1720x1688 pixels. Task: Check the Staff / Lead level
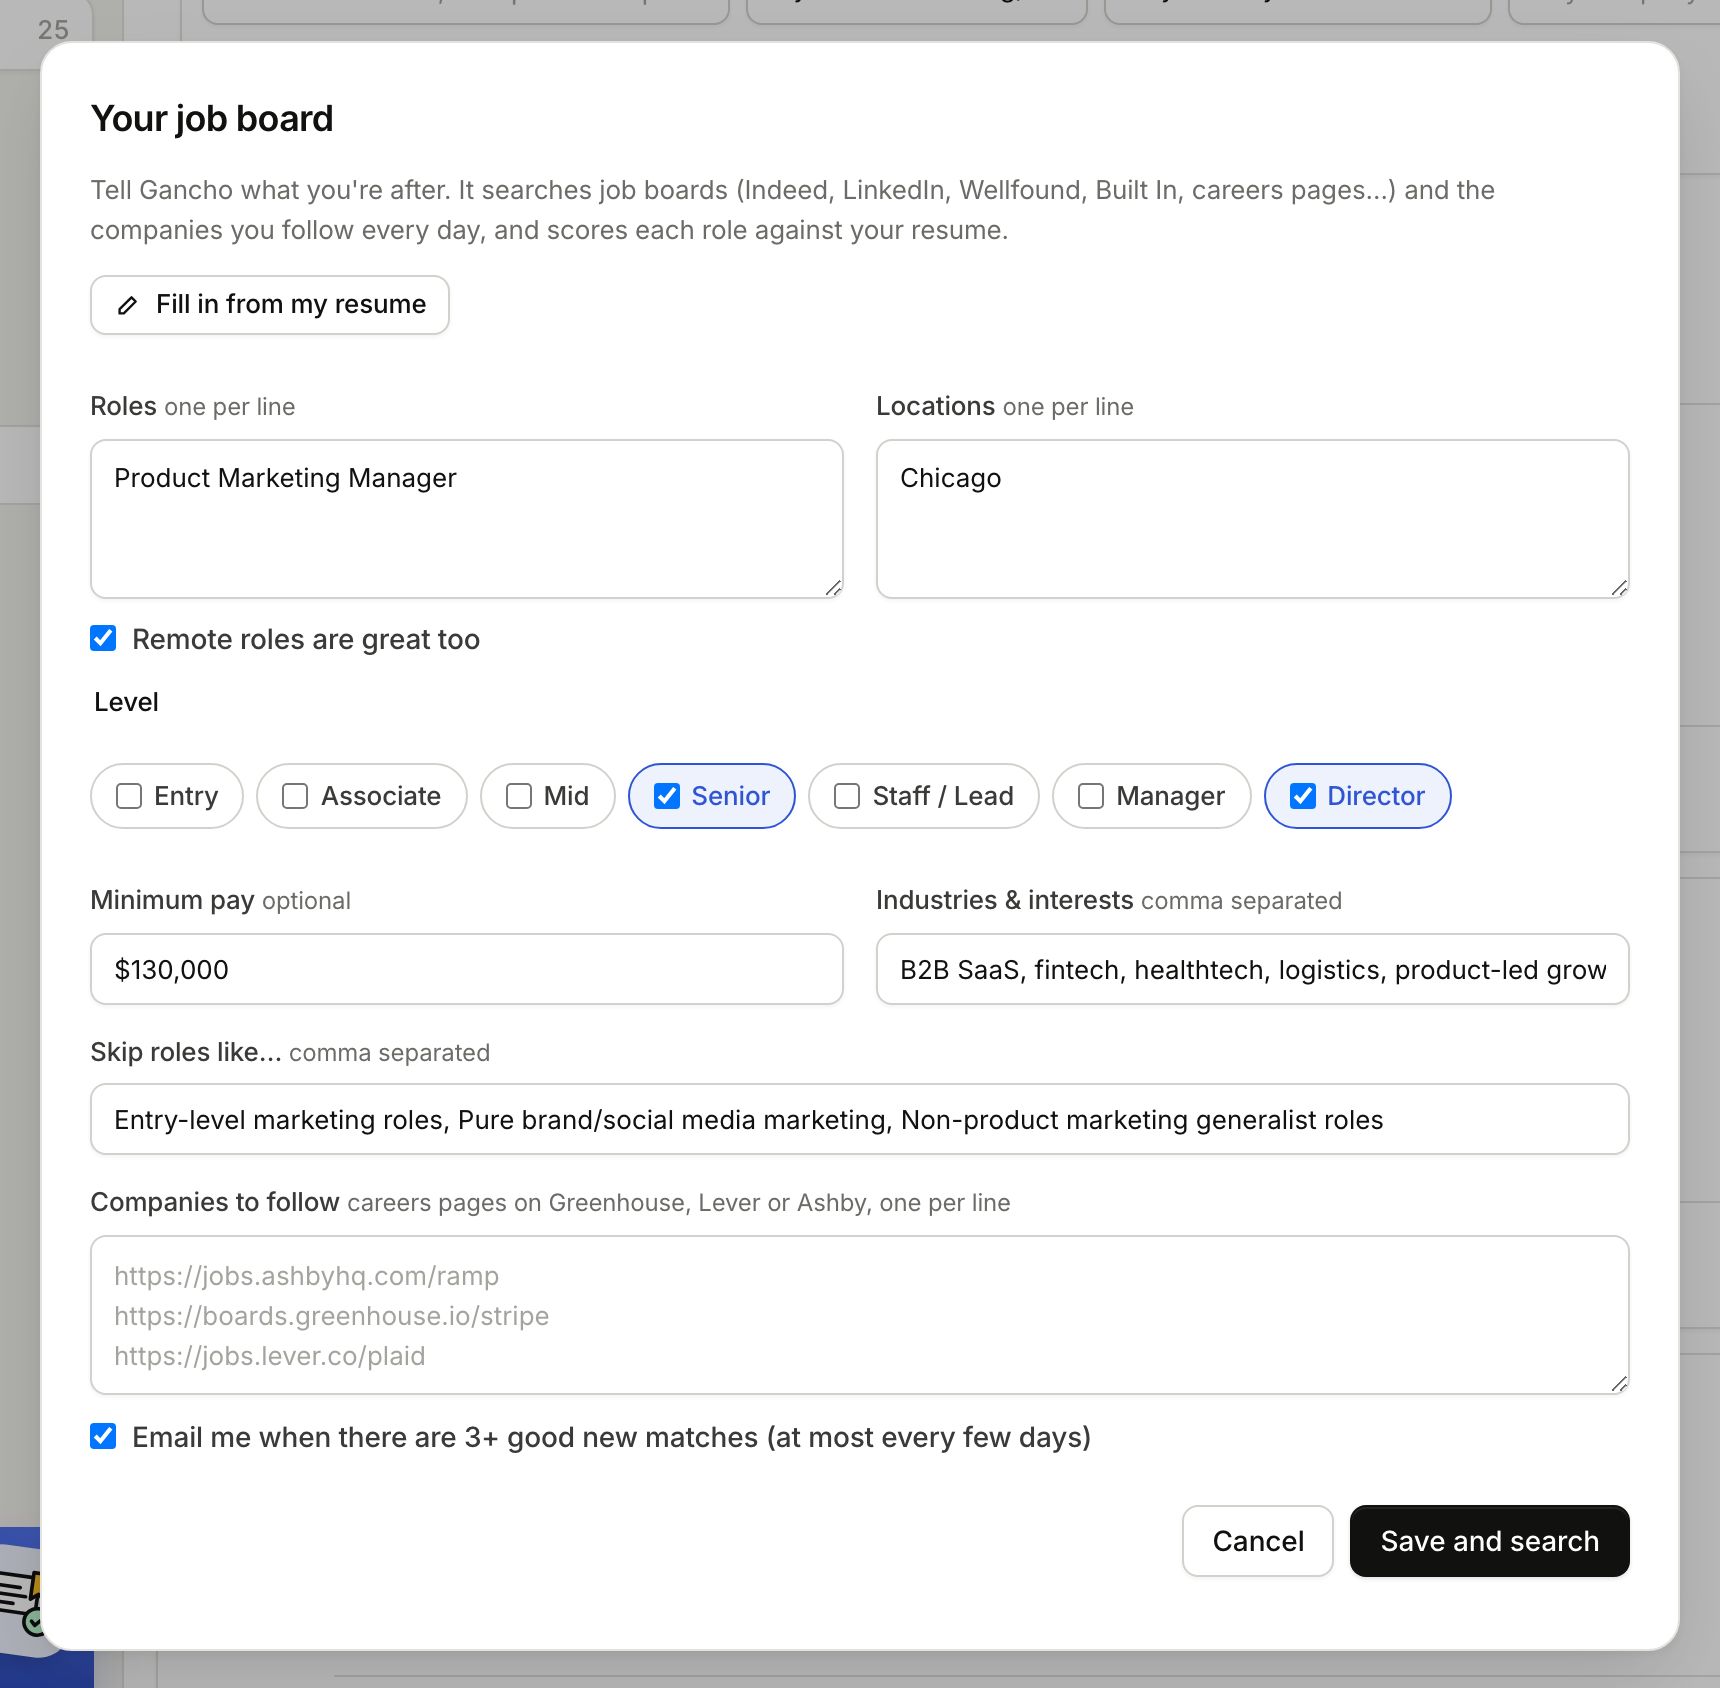pyautogui.click(x=924, y=796)
